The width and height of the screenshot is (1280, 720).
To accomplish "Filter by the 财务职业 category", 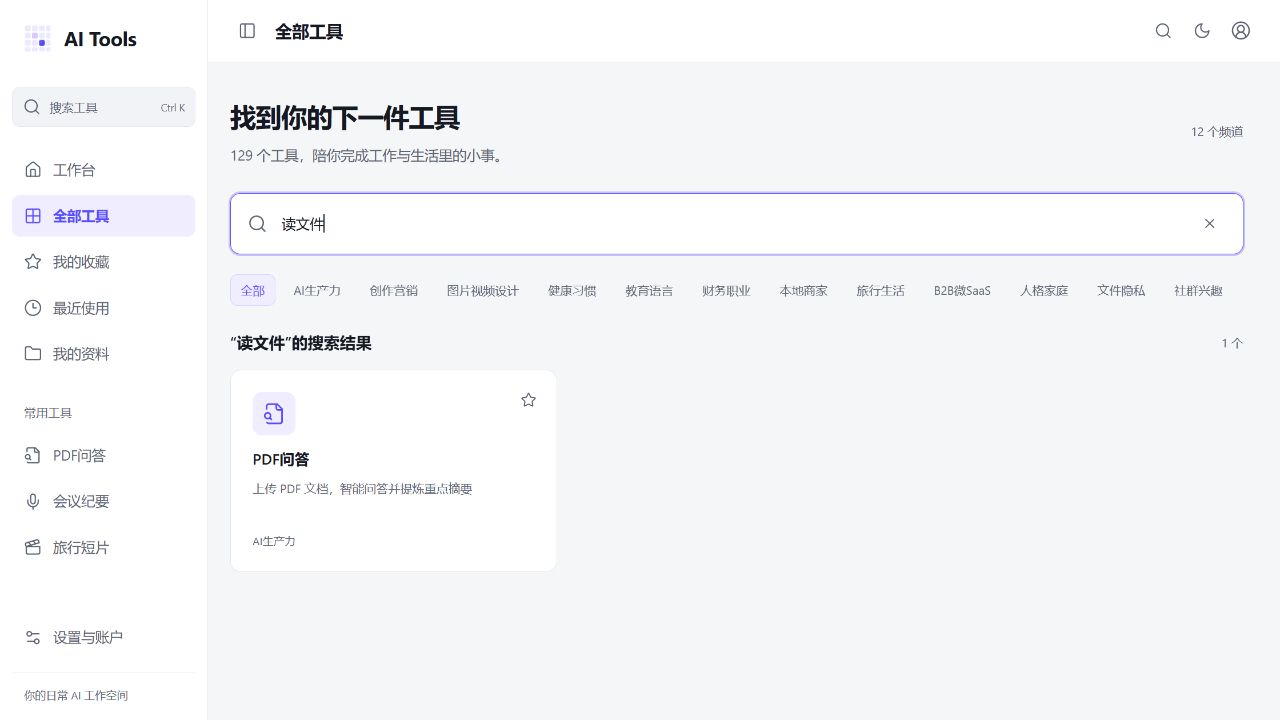I will [726, 290].
